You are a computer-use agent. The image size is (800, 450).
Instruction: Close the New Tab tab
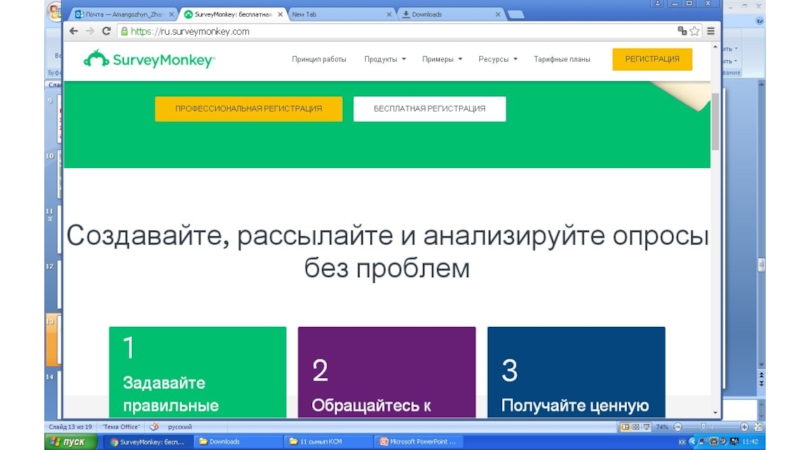point(389,14)
